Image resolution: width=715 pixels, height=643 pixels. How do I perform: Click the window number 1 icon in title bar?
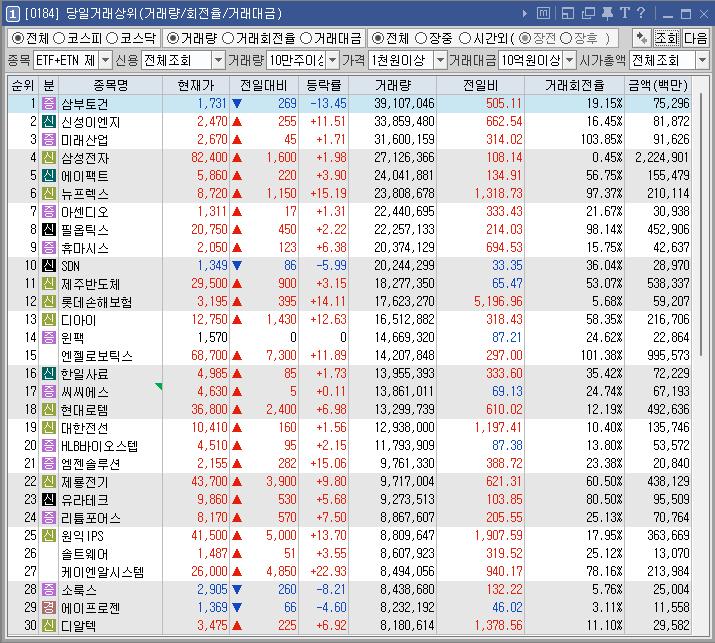pos(13,14)
